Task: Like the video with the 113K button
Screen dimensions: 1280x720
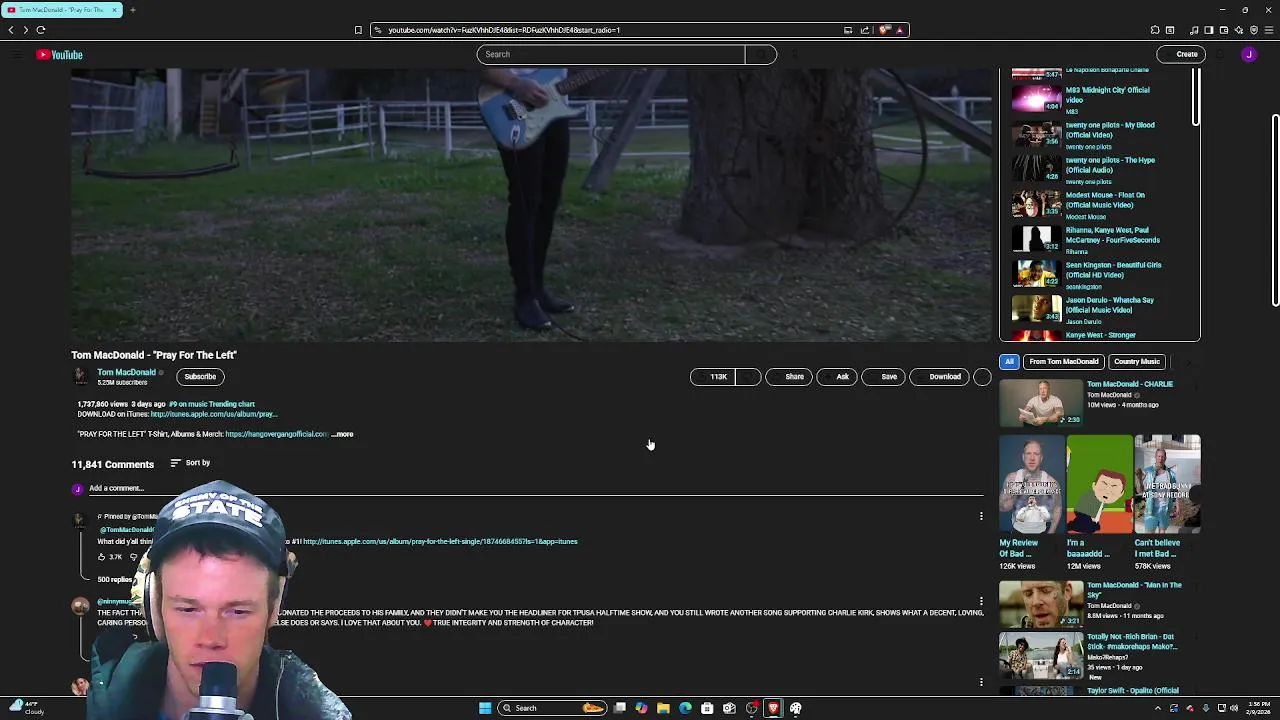Action: click(x=713, y=377)
